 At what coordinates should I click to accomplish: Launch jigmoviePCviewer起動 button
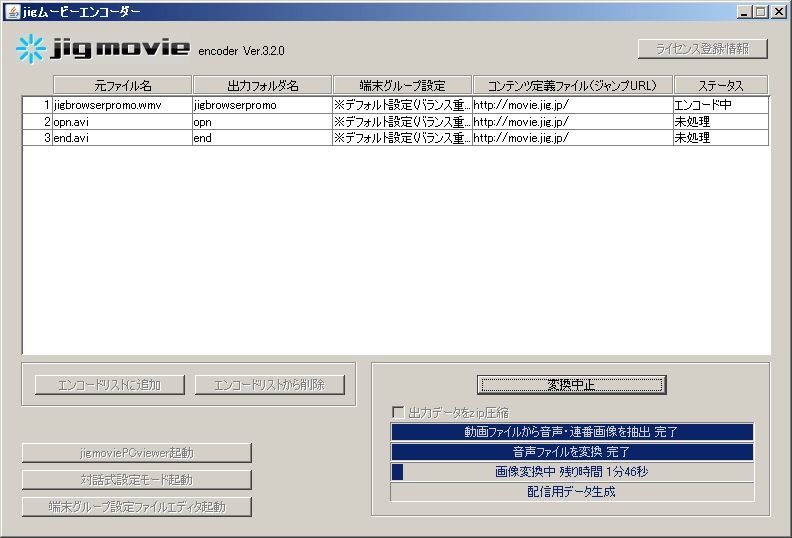137,453
